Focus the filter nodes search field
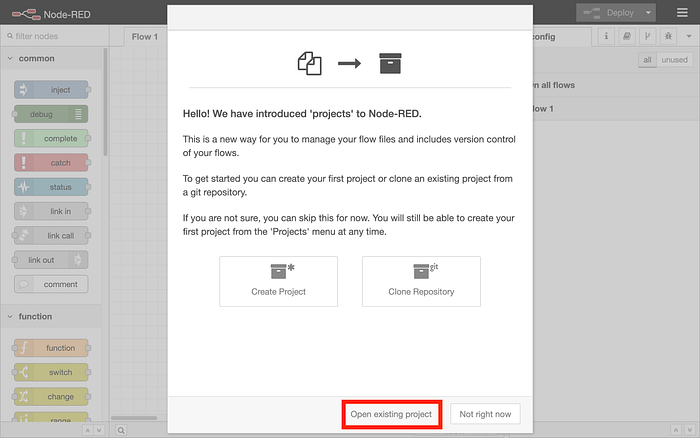The width and height of the screenshot is (700, 438). (x=54, y=36)
